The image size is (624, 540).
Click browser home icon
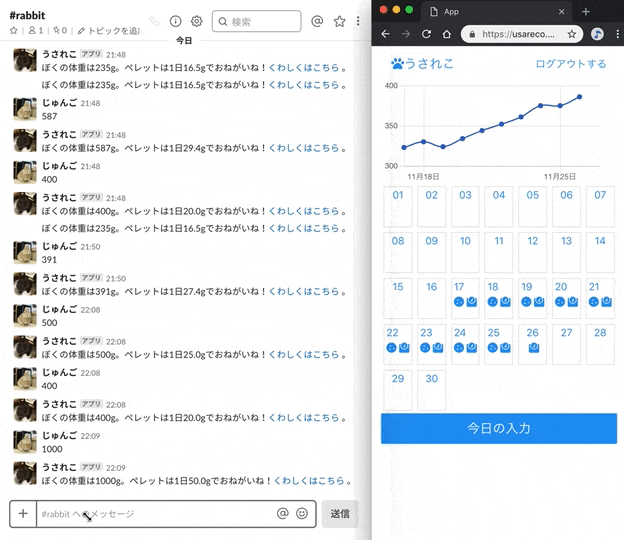point(447,34)
